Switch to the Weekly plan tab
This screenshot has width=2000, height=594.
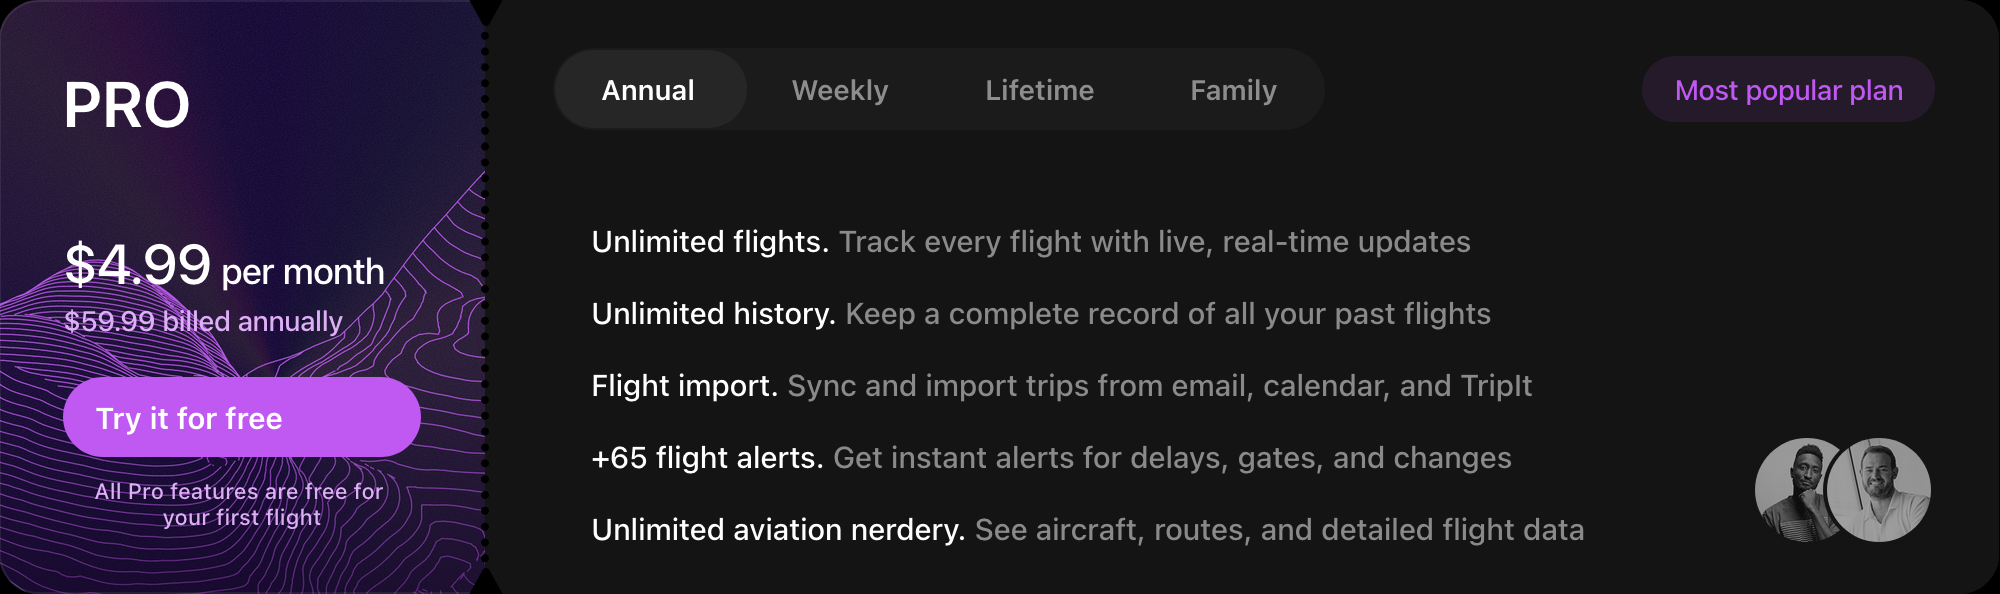click(x=840, y=90)
